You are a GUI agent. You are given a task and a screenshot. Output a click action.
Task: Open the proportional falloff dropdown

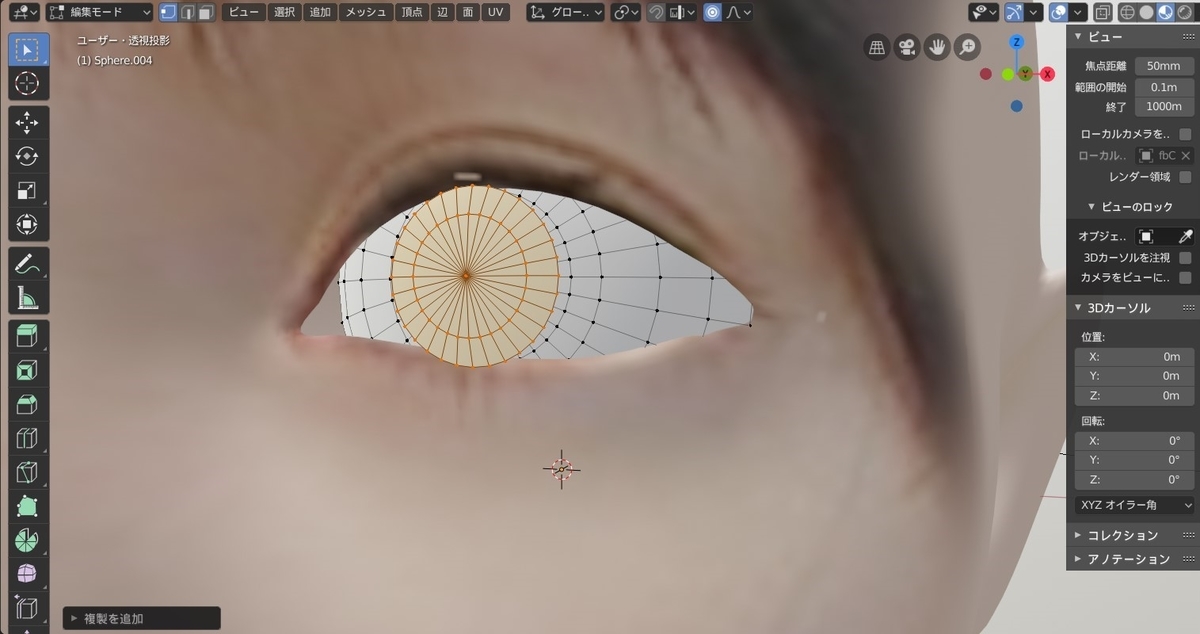click(x=739, y=13)
